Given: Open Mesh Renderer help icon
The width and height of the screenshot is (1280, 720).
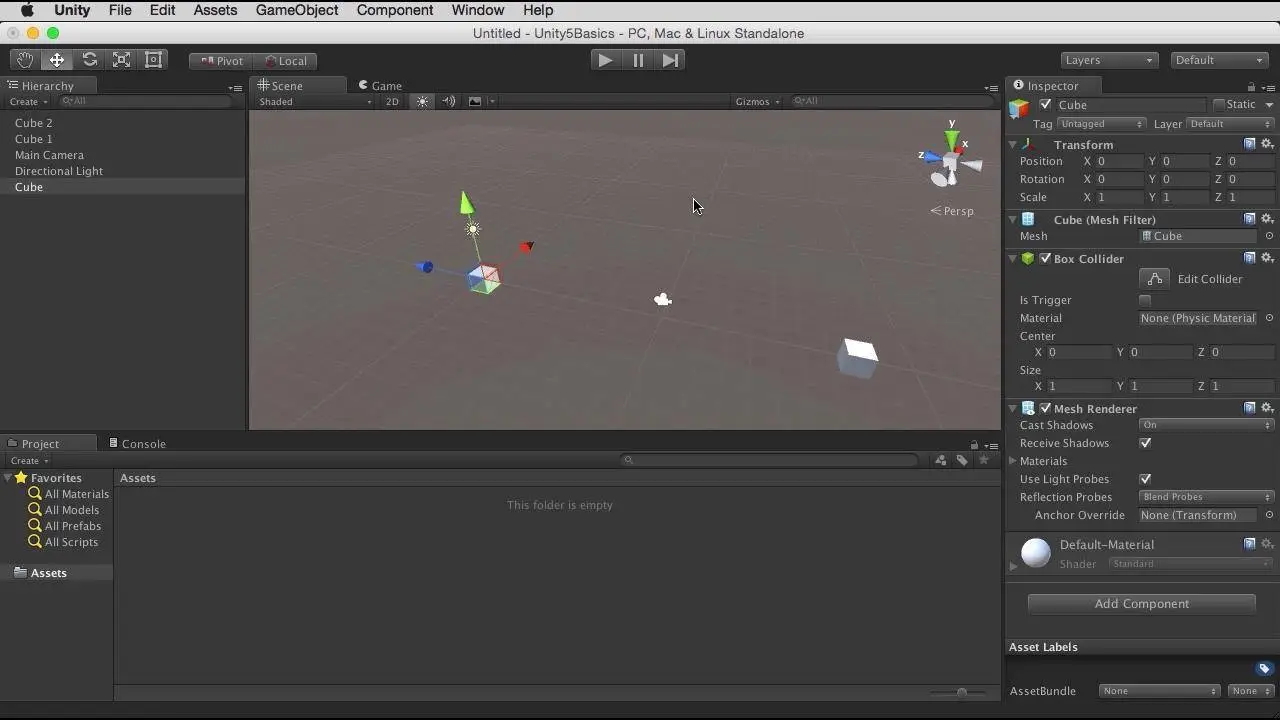Looking at the screenshot, I should coord(1250,408).
